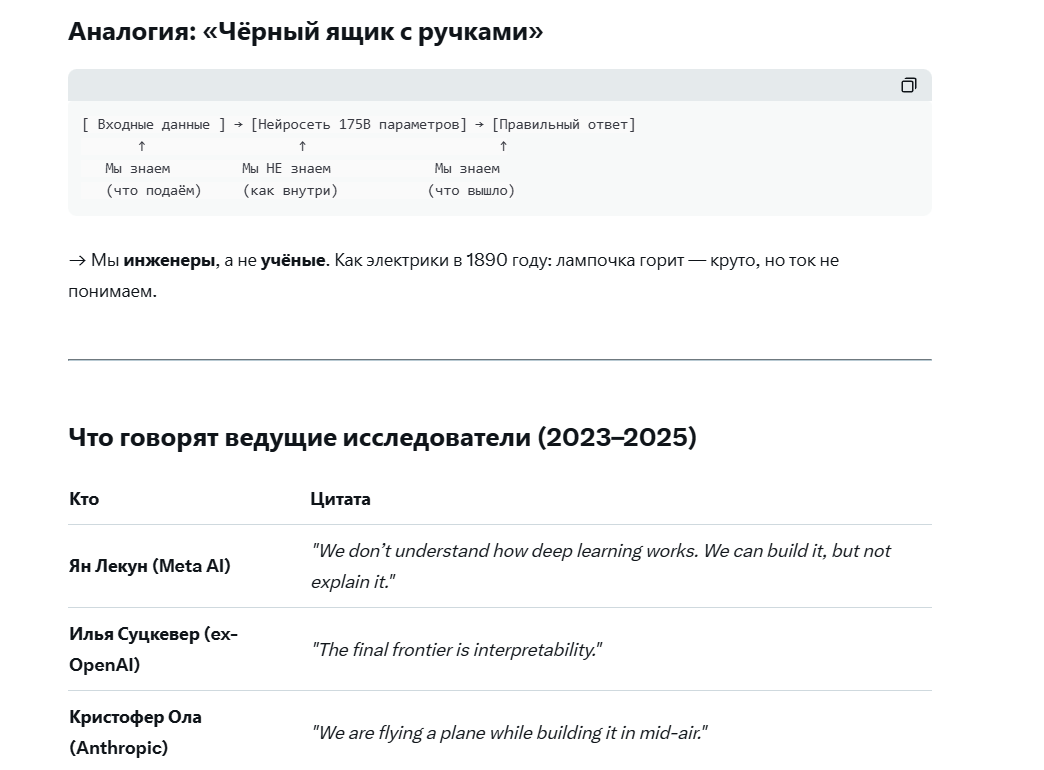This screenshot has height=770, width=1044.
Task: Click the "(как внутри)" caption
Action: coord(290,190)
